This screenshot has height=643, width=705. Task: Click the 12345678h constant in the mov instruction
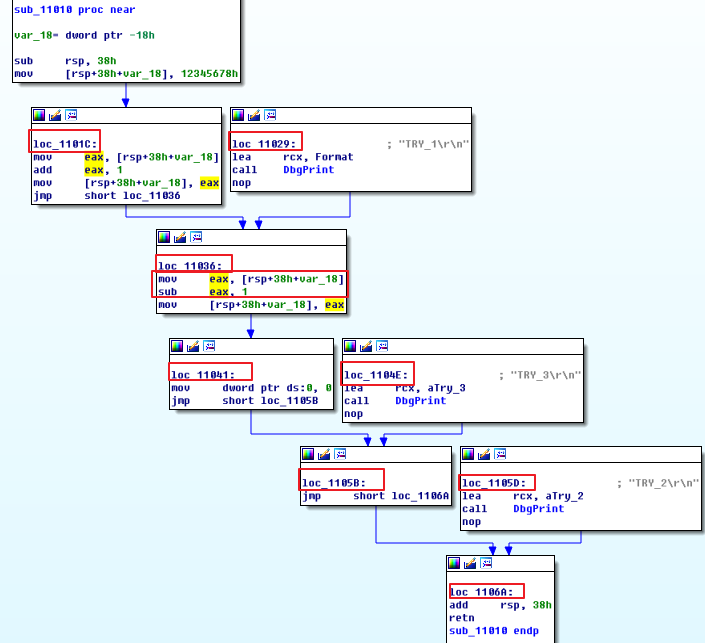pyautogui.click(x=210, y=74)
